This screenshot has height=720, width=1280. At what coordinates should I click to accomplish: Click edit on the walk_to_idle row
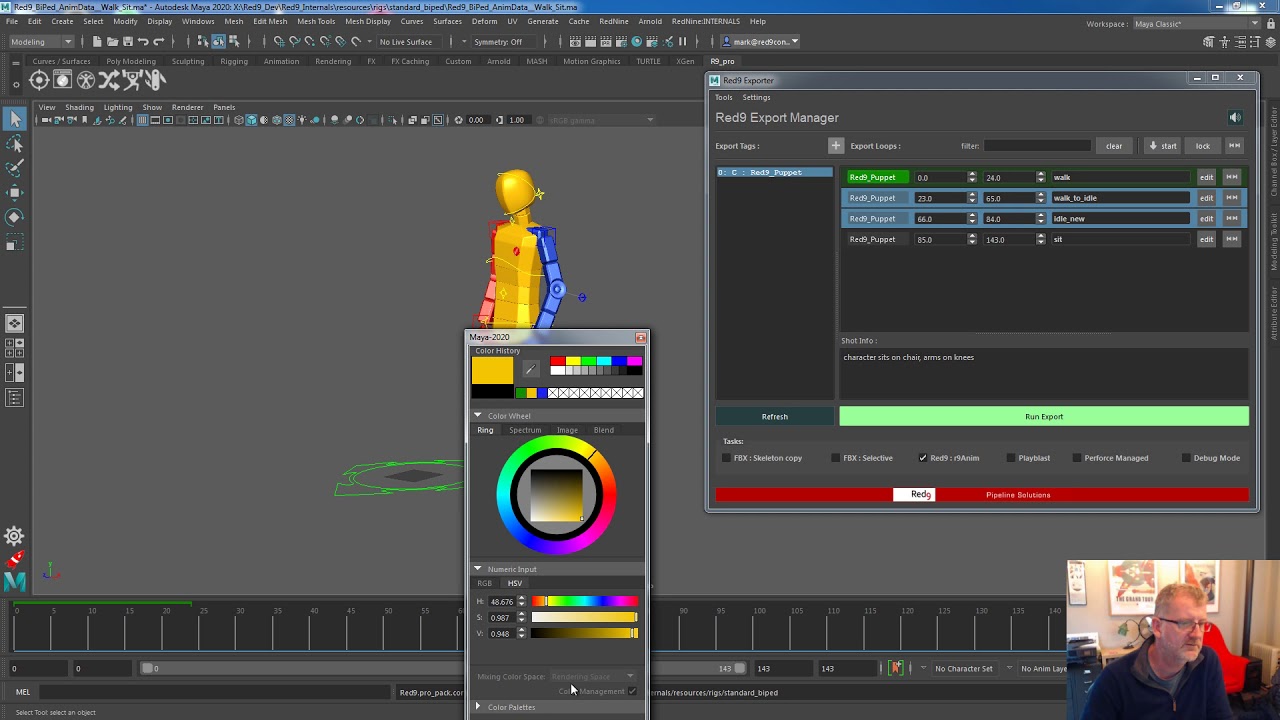coord(1207,198)
